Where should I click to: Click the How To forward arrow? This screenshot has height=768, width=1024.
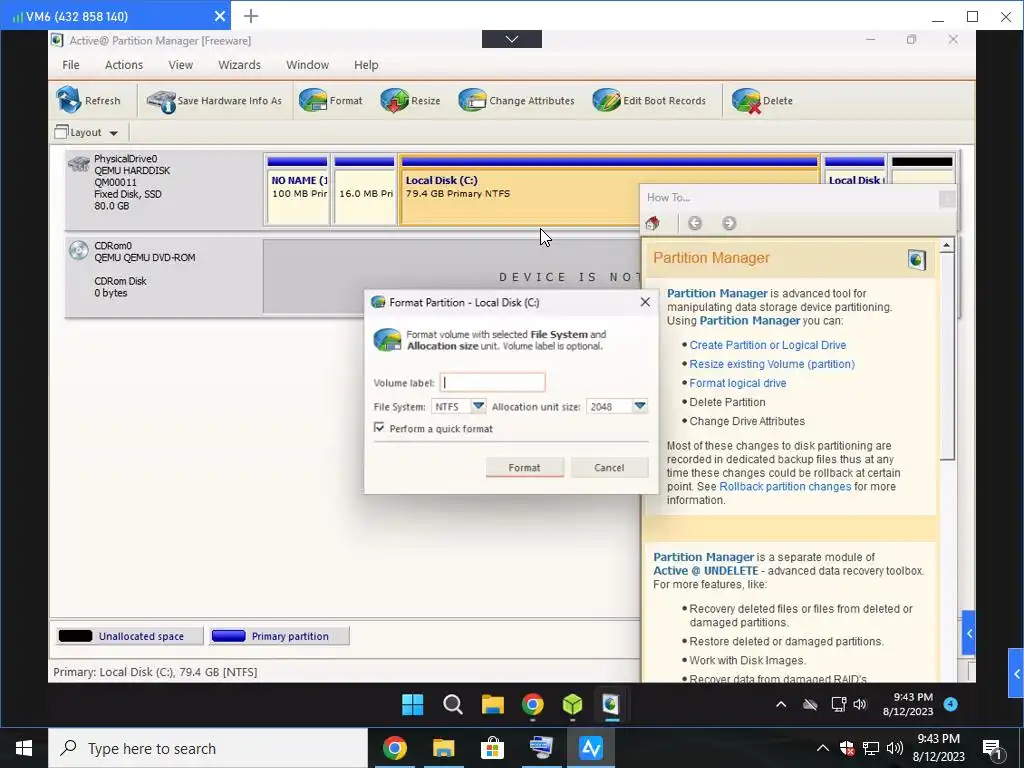[729, 223]
